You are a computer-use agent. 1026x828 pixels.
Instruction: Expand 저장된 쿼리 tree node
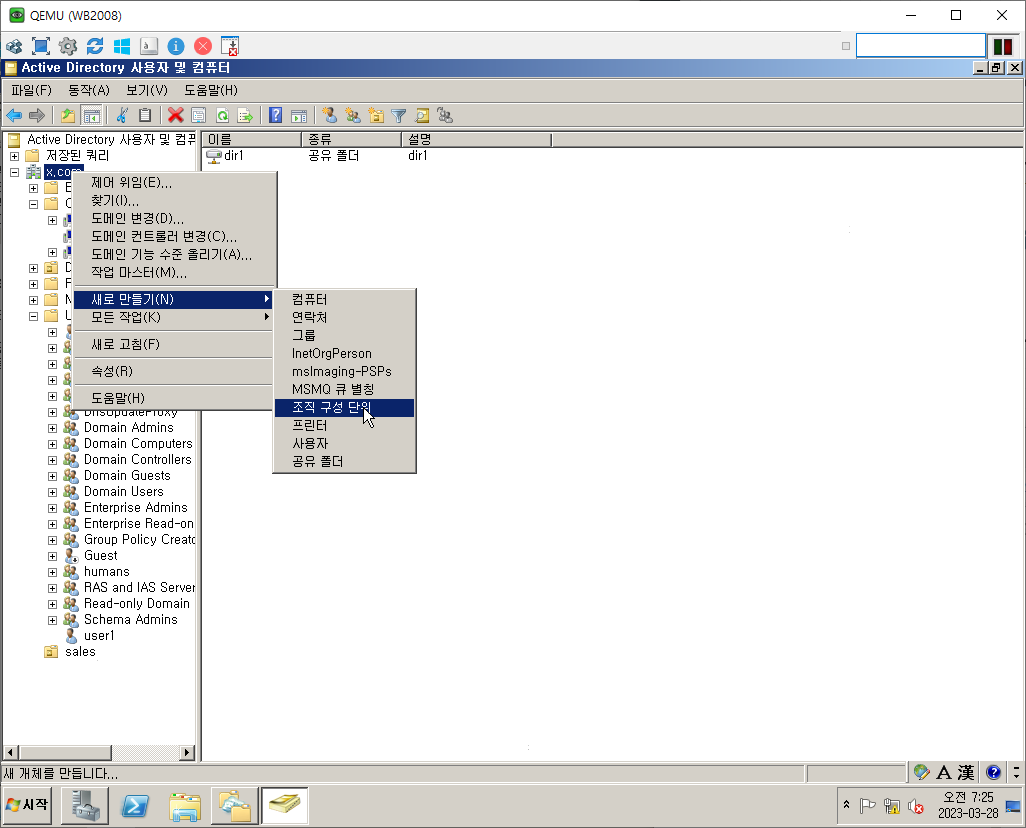[14, 156]
